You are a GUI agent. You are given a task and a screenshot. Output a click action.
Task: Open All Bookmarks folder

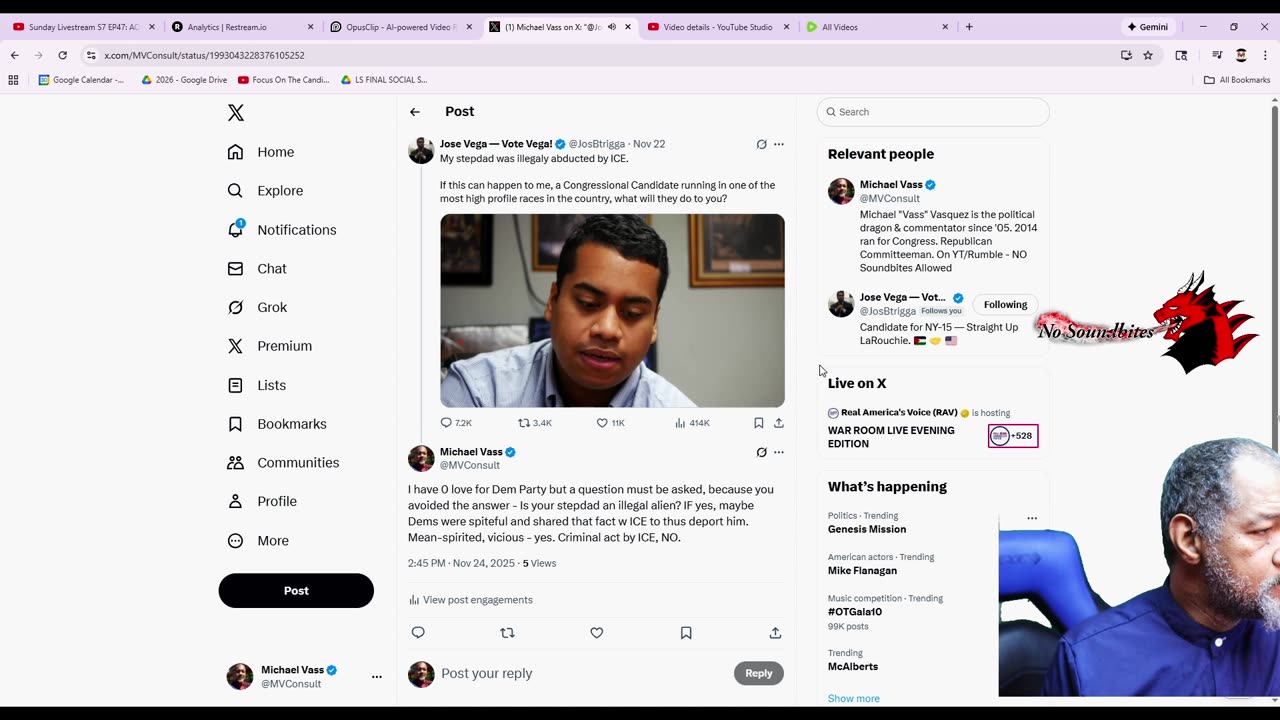[x=1237, y=80]
